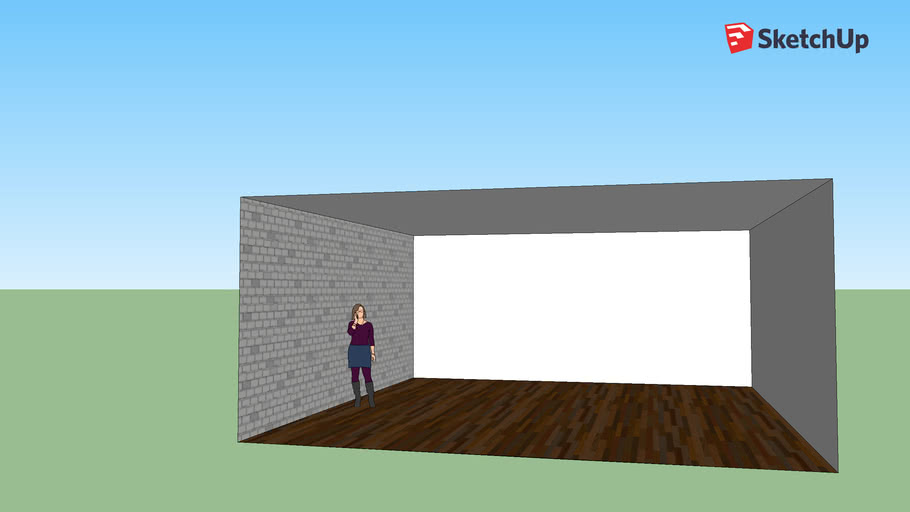Screen dimensions: 910x512
Task: Click bottom-left front corner of brick wall
Action: pos(238,442)
